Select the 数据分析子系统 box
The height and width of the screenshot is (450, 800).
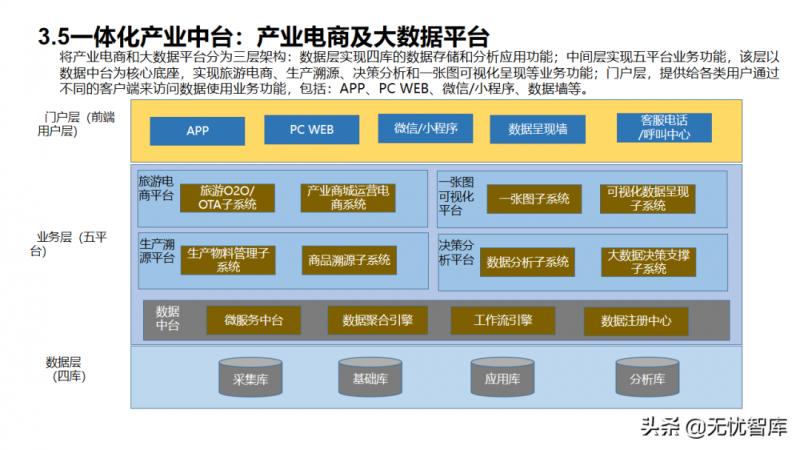[x=527, y=262]
